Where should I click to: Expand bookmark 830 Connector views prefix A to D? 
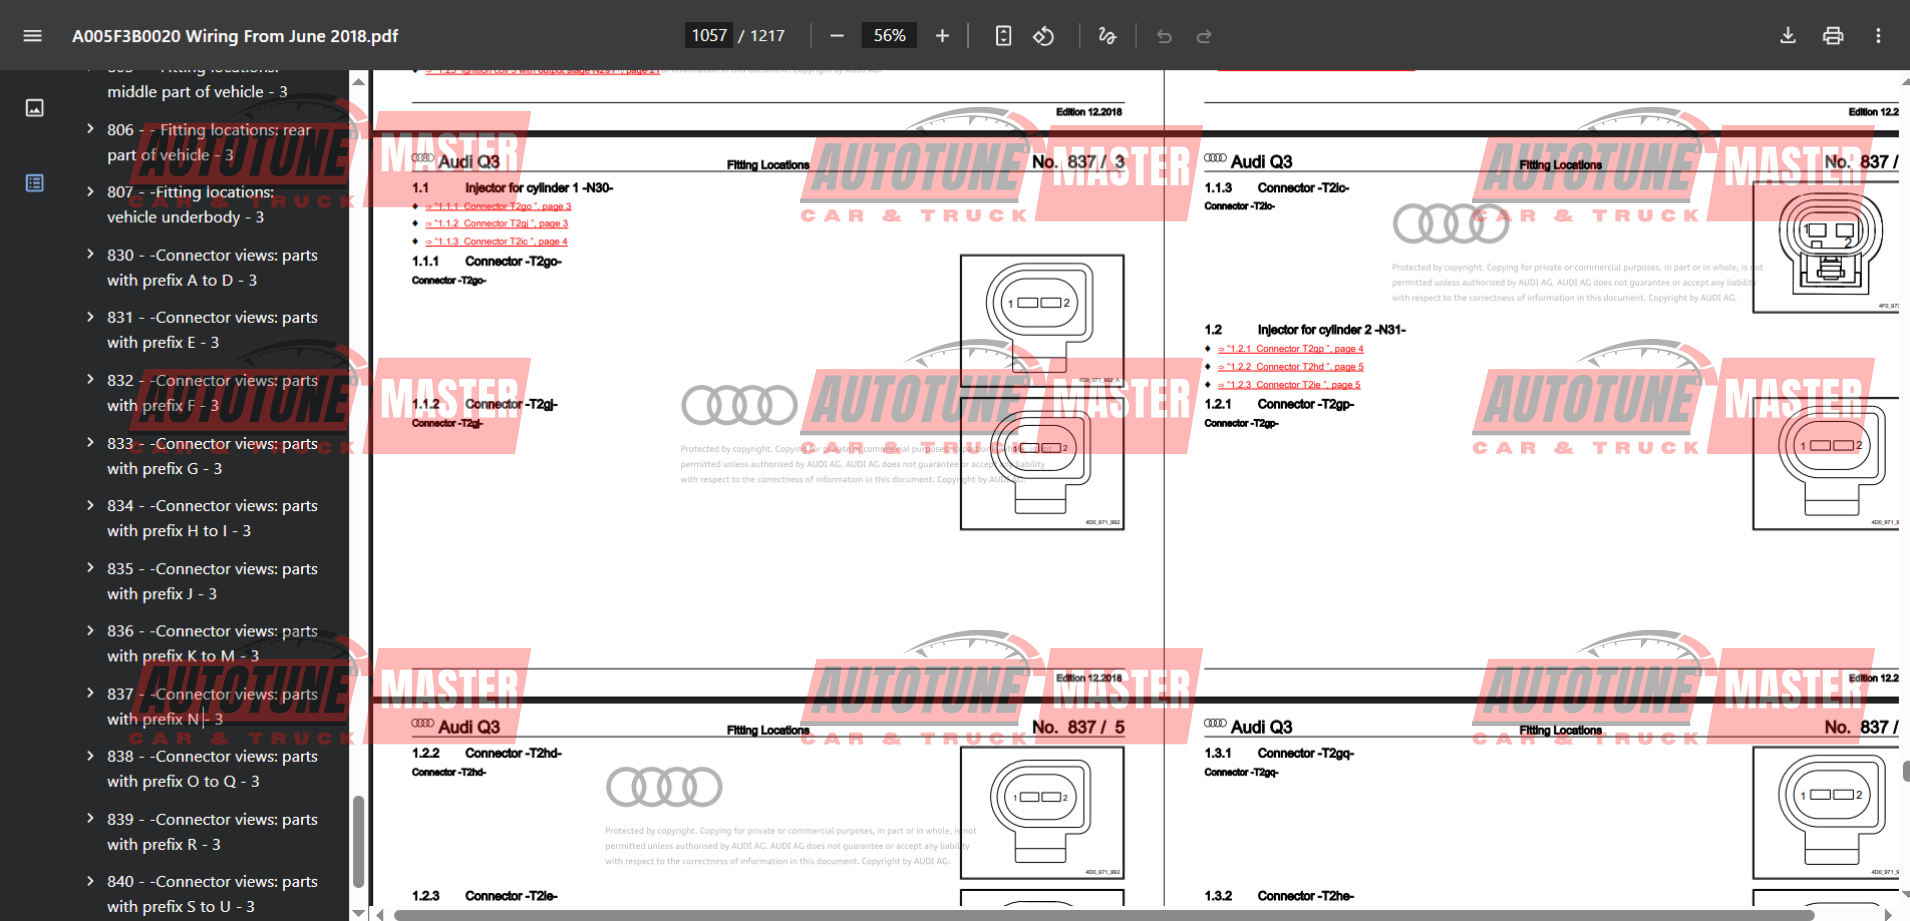coord(89,255)
